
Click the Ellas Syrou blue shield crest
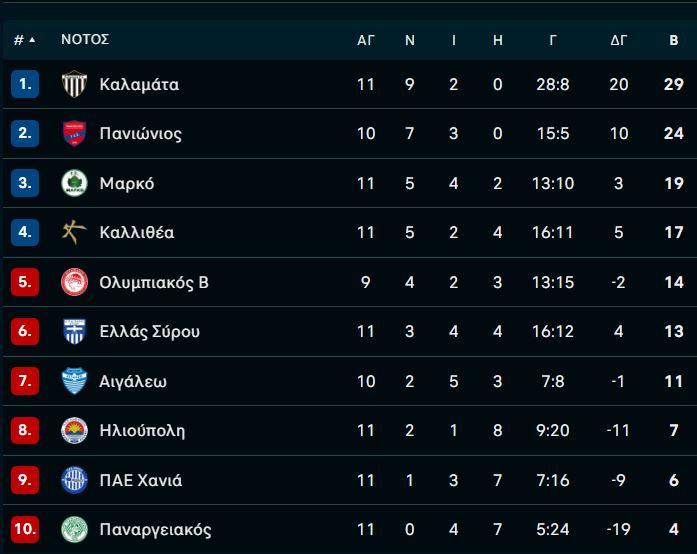click(x=74, y=331)
